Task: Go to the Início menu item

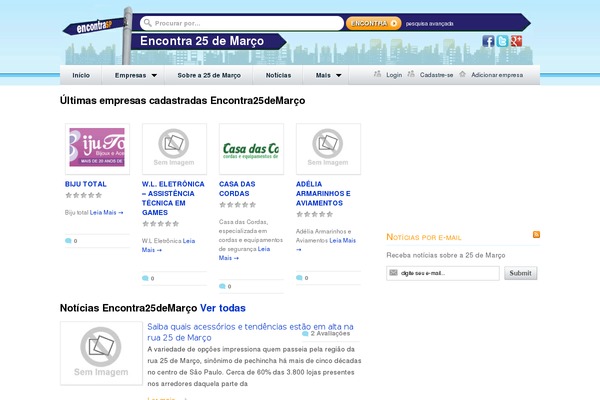Action: pos(81,75)
